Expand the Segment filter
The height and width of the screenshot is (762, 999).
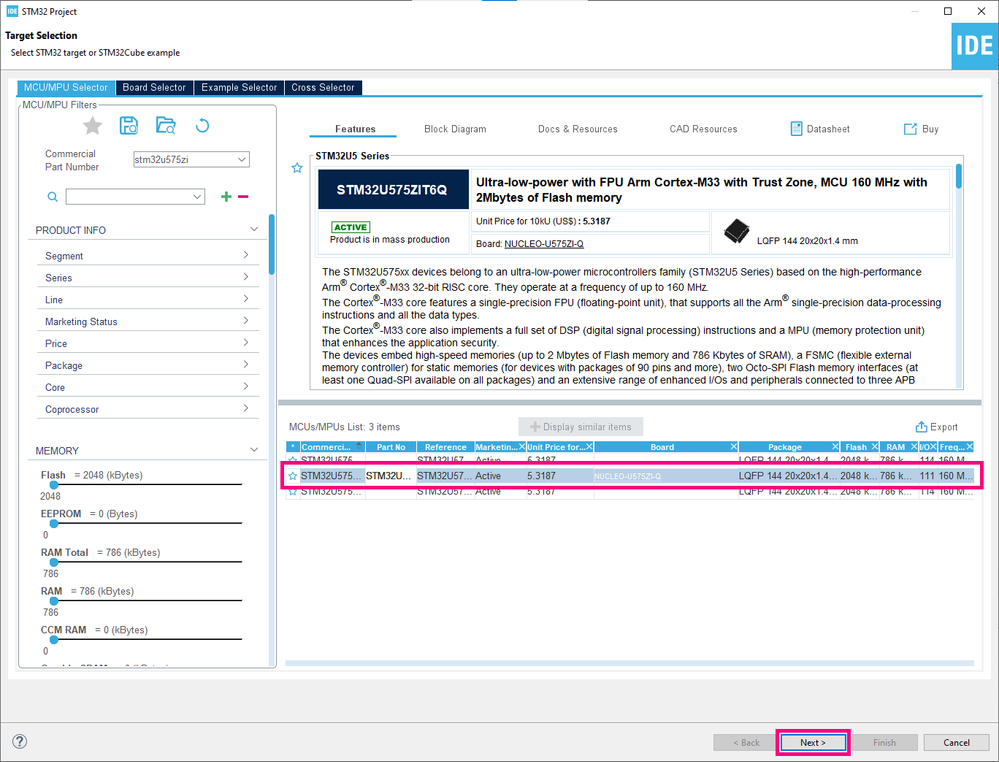point(246,255)
